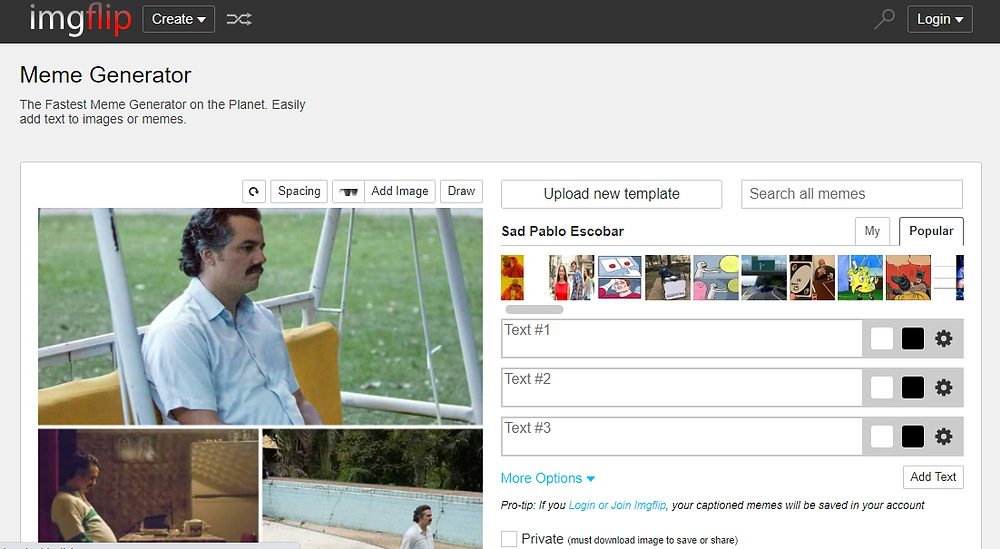Select the Batman Slapping Robin template thumbnail

click(908, 277)
